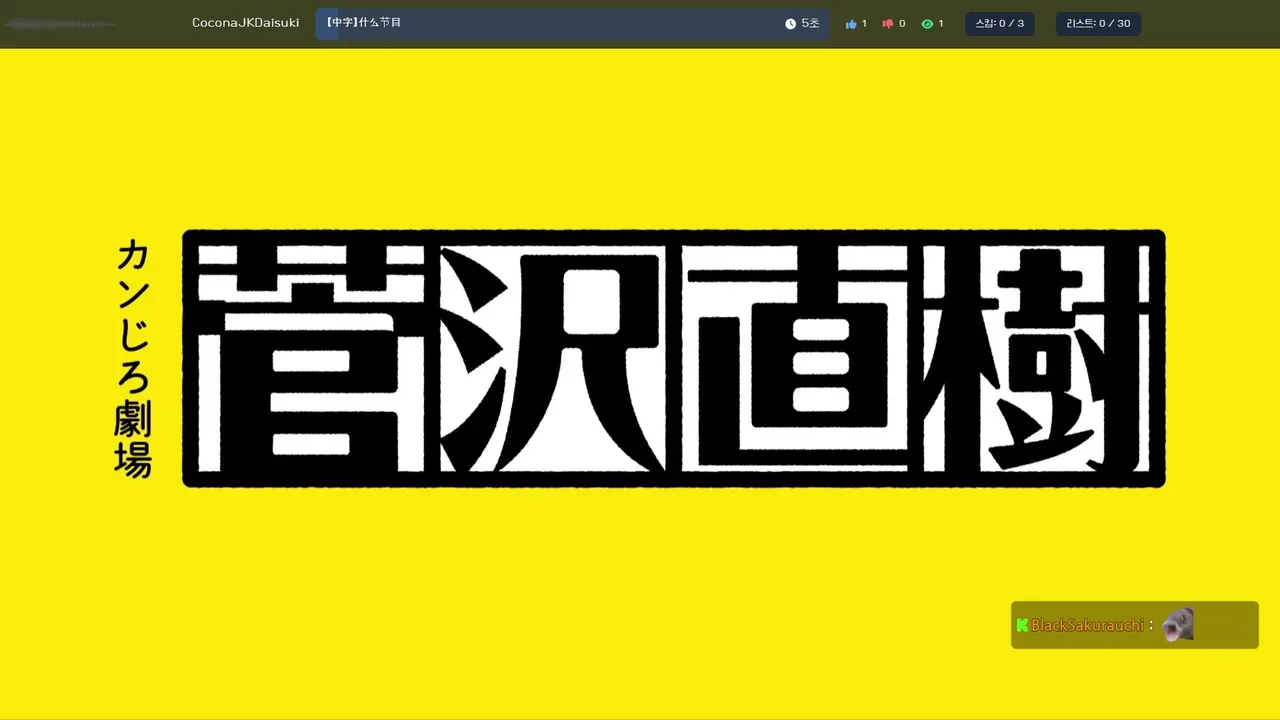Click the thumbs-up like icon
This screenshot has width=1280, height=720.
tap(851, 24)
